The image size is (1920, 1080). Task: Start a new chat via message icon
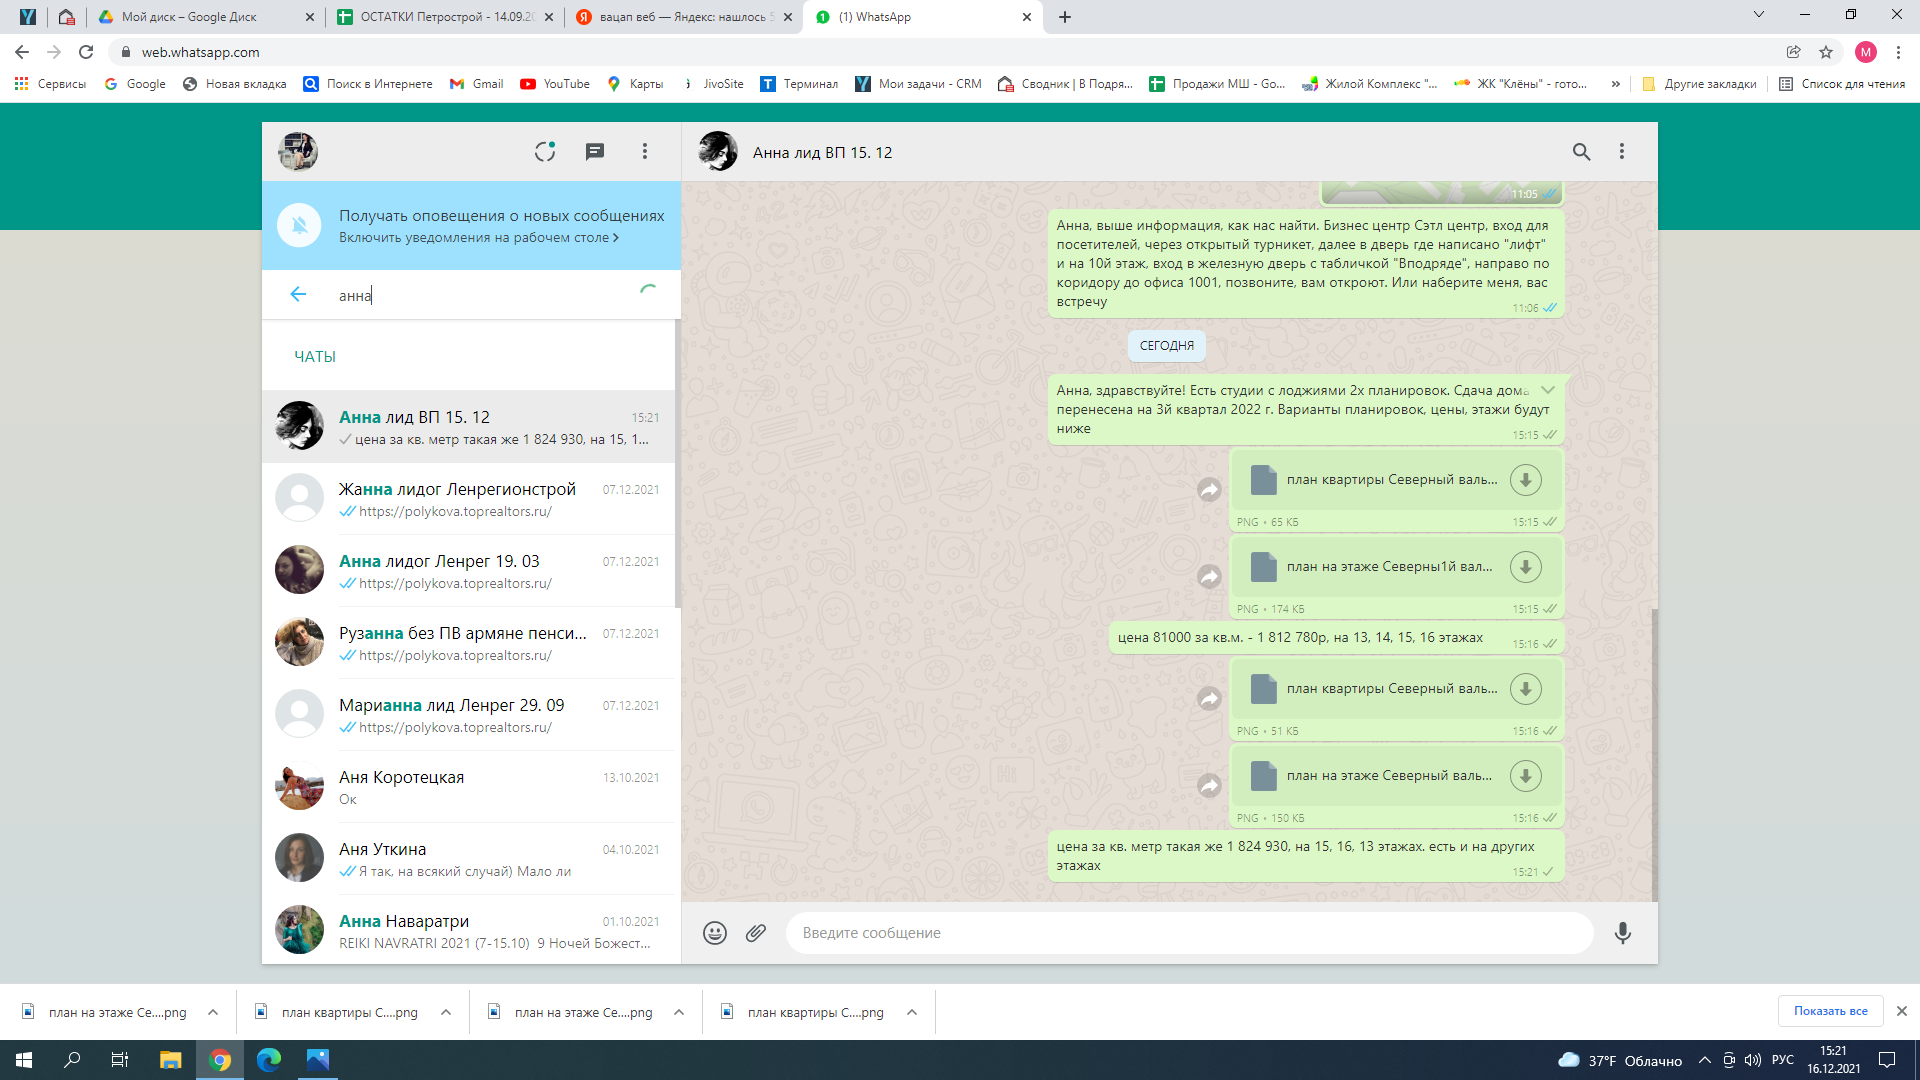tap(595, 152)
